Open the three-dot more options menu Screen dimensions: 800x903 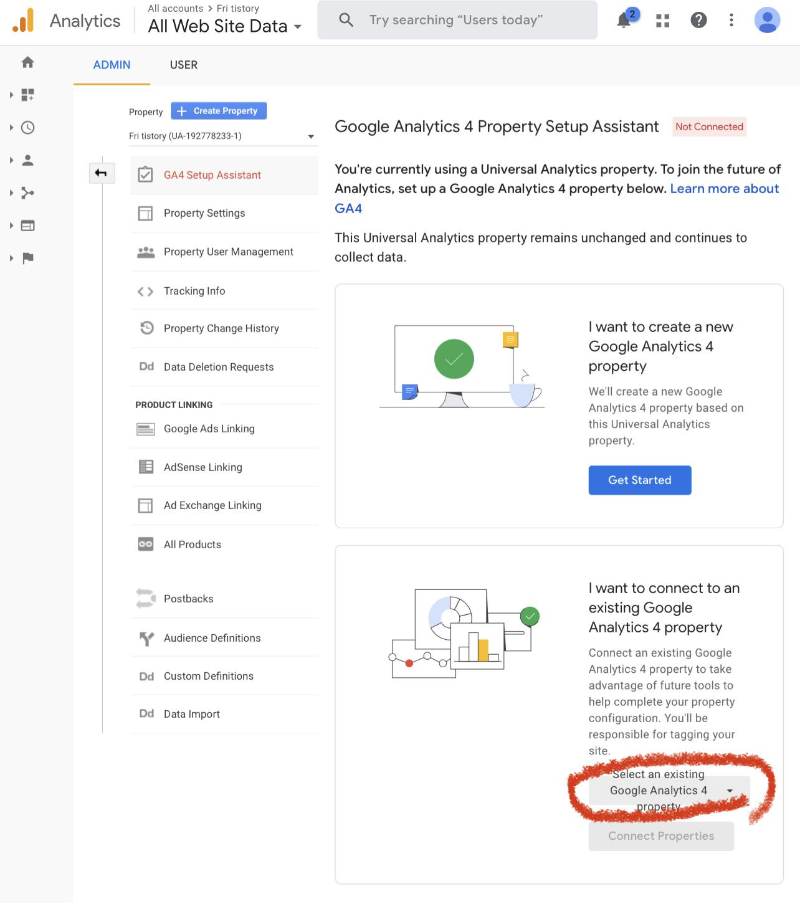pyautogui.click(x=731, y=20)
